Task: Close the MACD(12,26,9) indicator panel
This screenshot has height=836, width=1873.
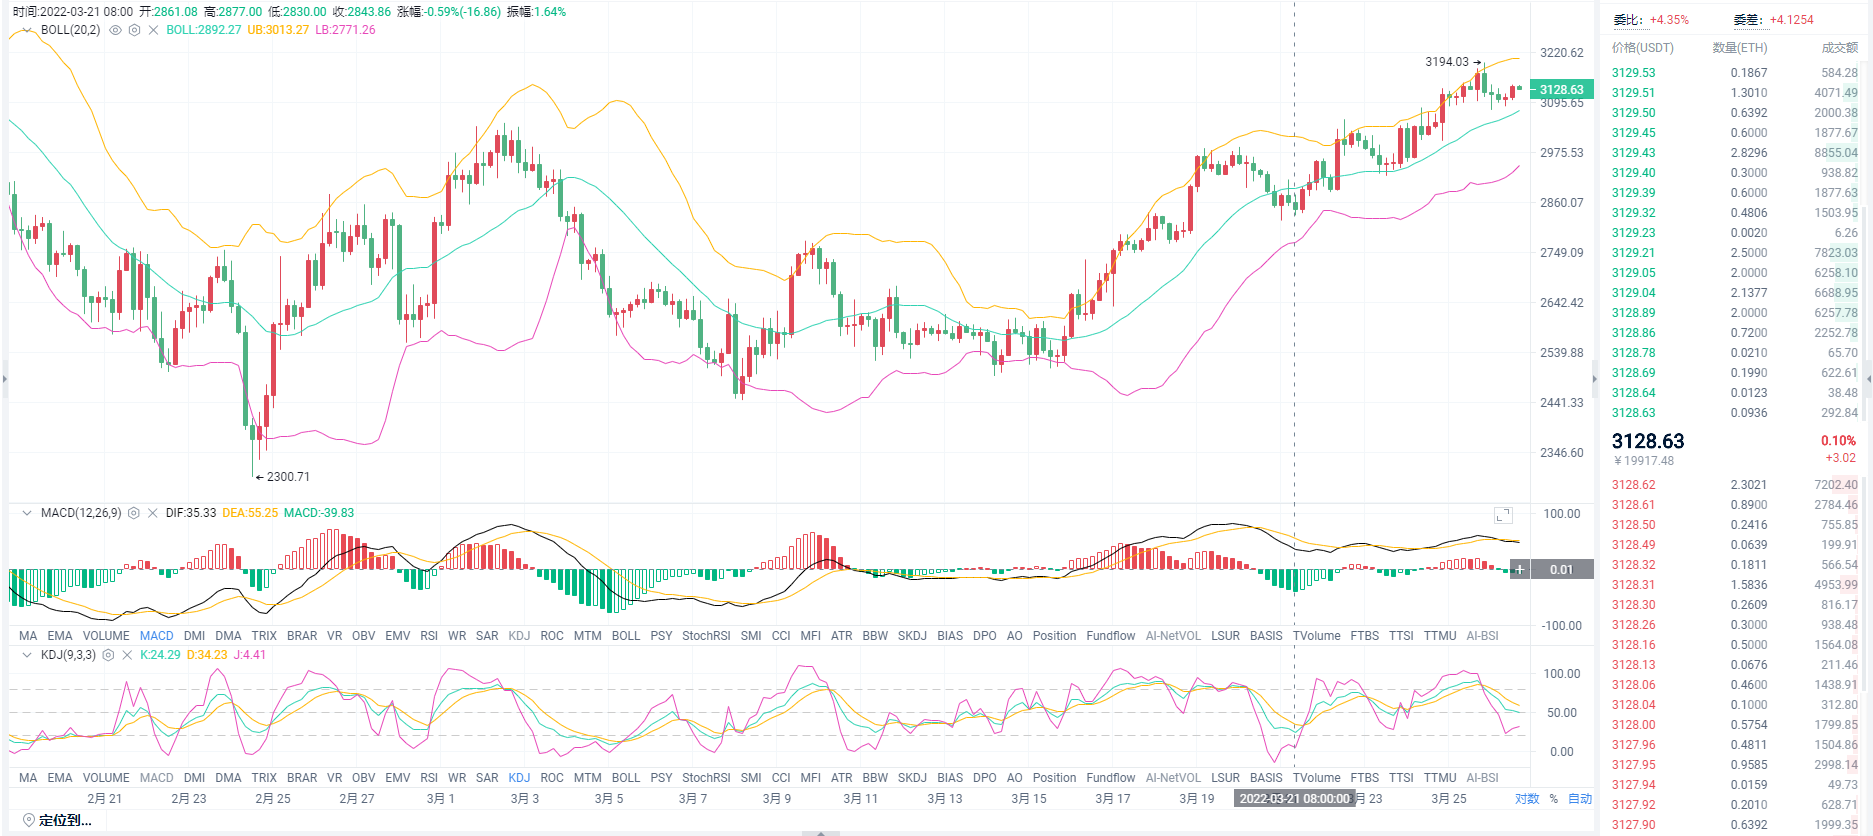Action: 152,513
